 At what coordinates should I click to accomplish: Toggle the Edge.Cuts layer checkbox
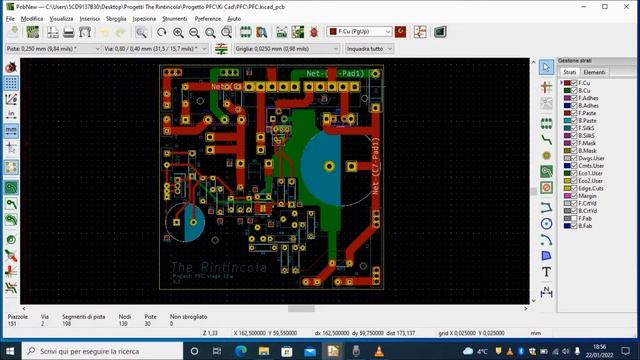574,188
